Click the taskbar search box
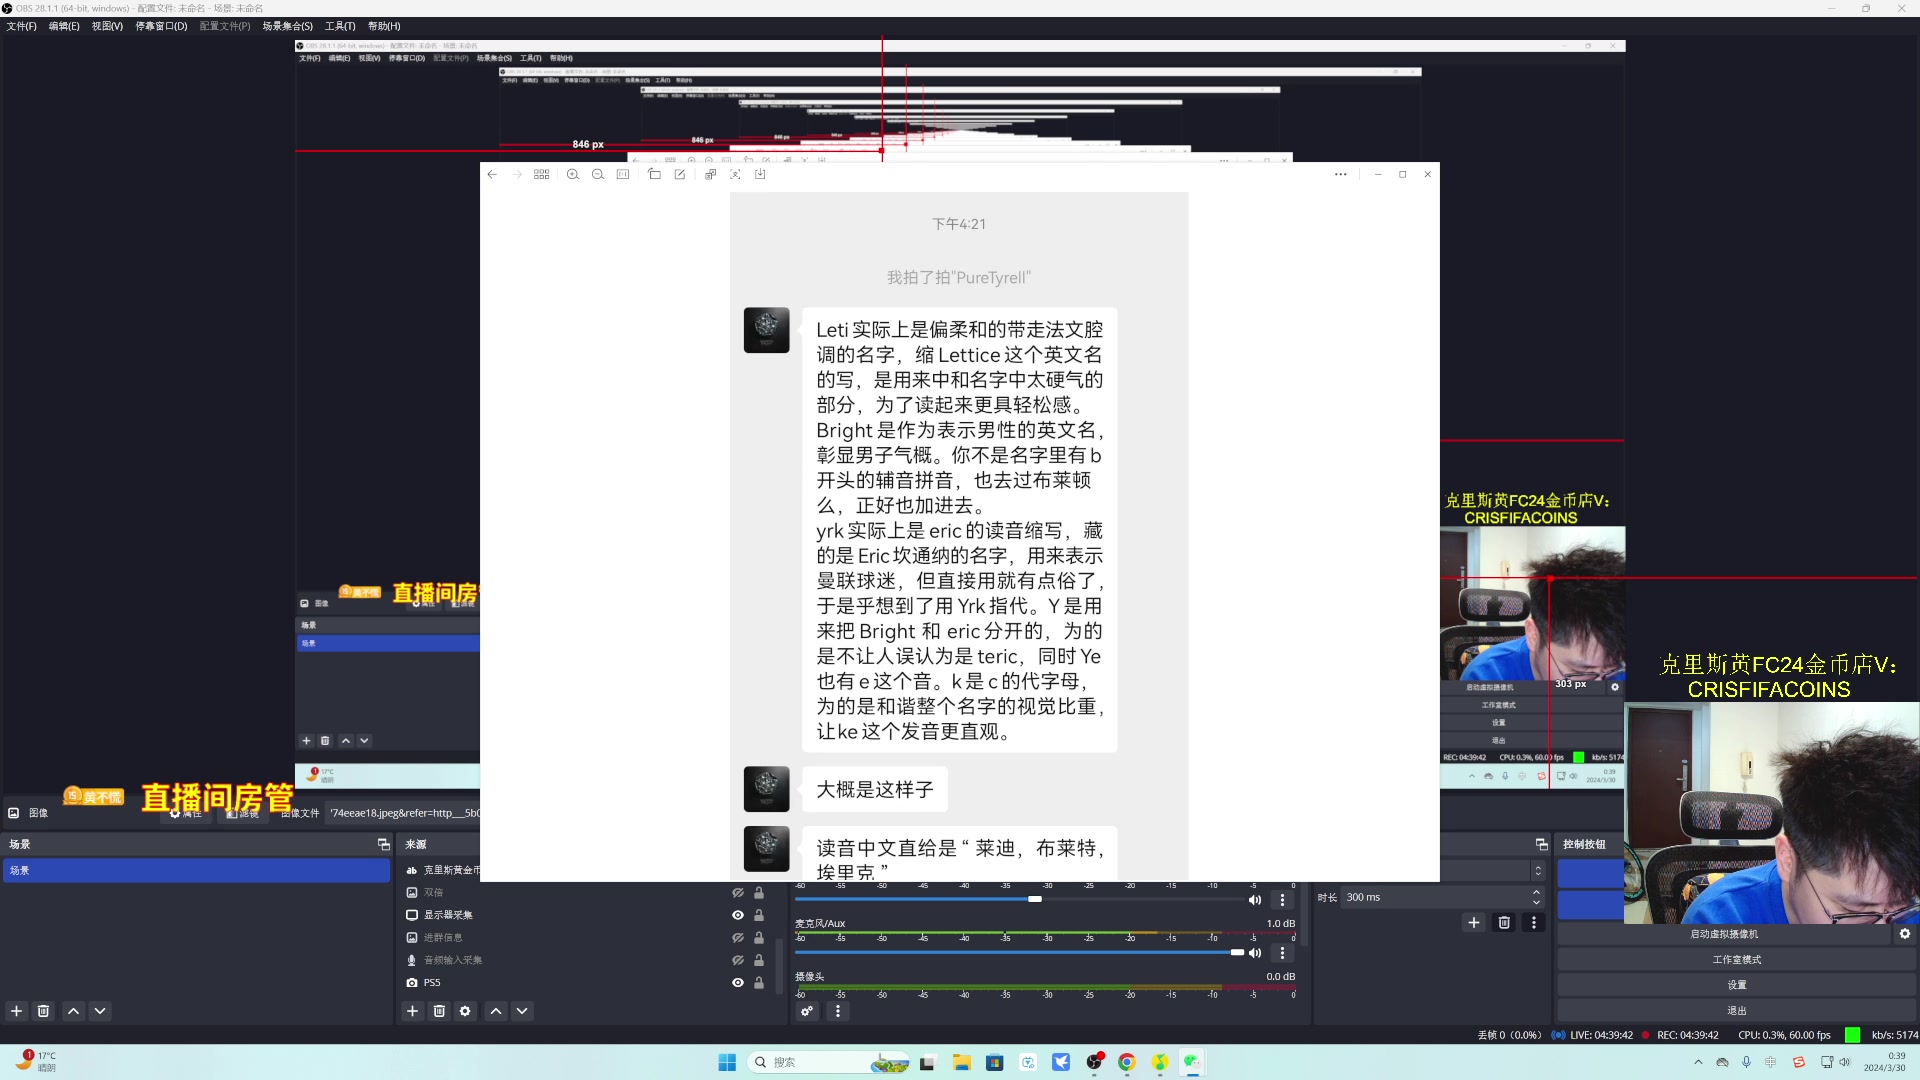Image resolution: width=1920 pixels, height=1080 pixels. [828, 1062]
